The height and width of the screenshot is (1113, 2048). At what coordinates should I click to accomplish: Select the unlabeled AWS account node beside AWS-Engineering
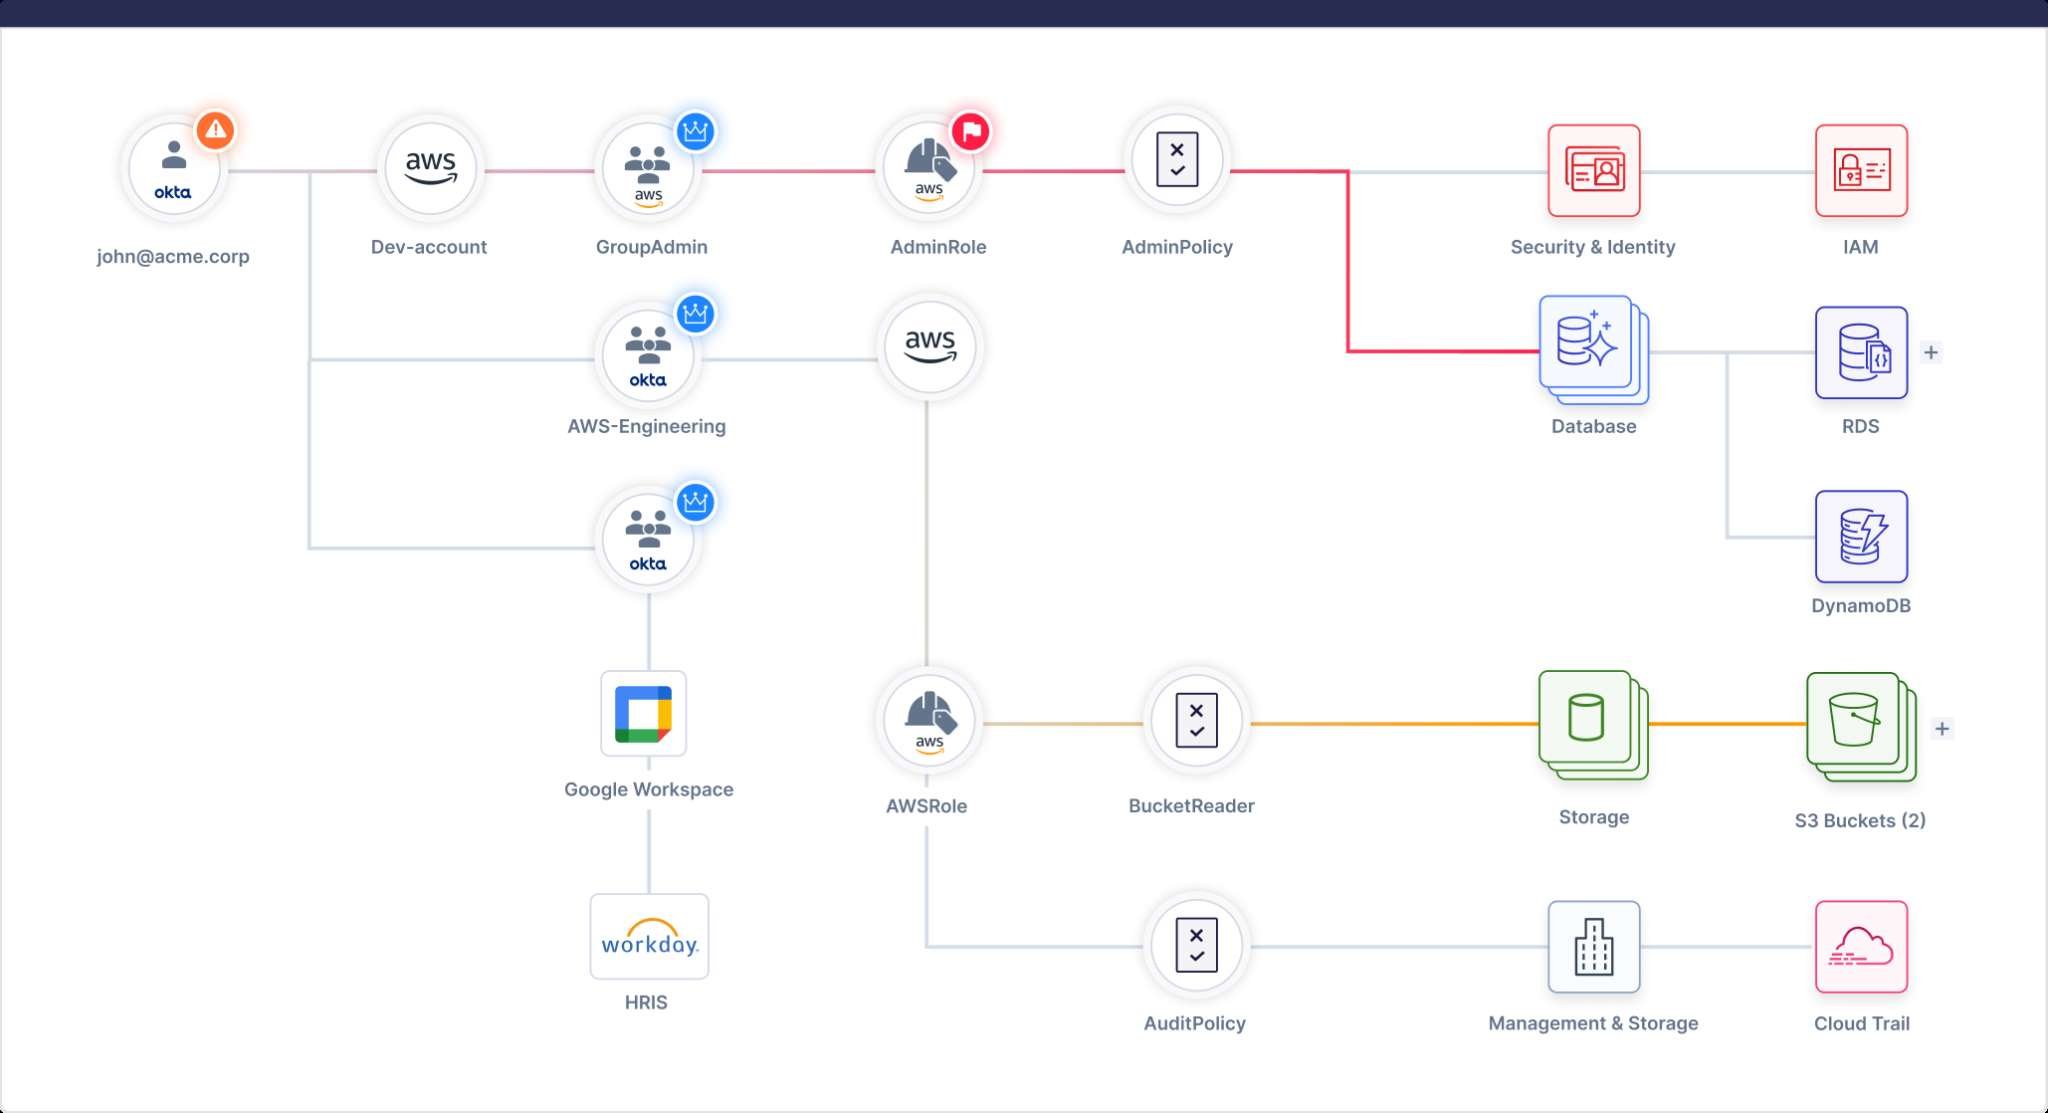coord(930,347)
